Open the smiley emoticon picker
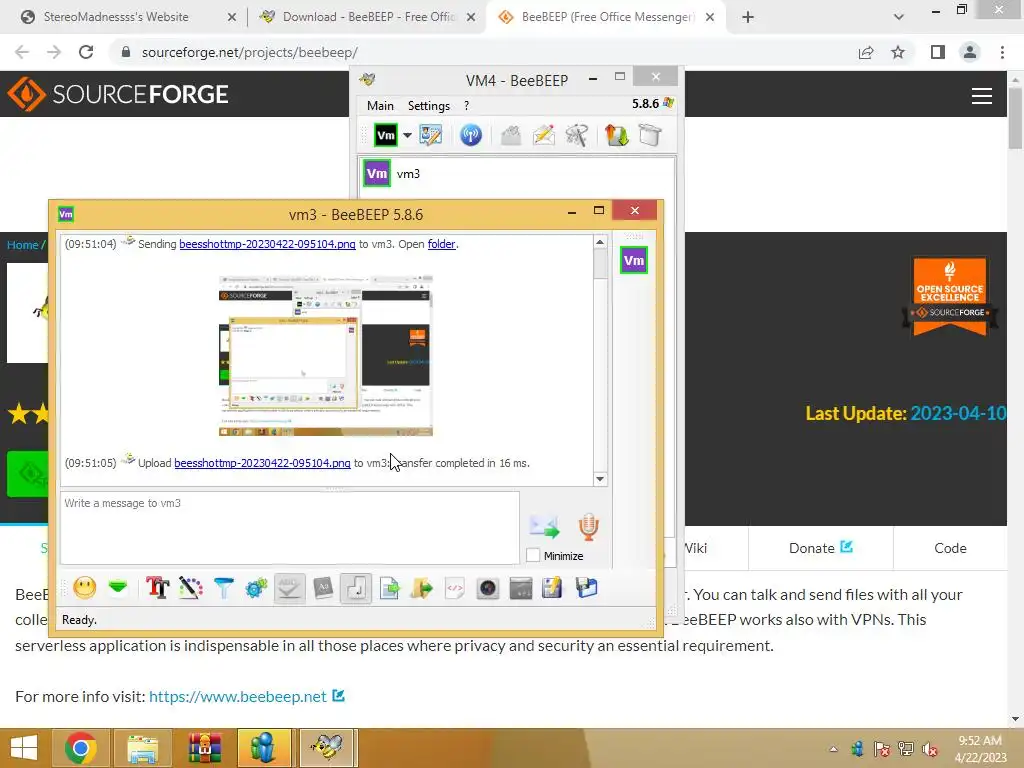 [85, 588]
